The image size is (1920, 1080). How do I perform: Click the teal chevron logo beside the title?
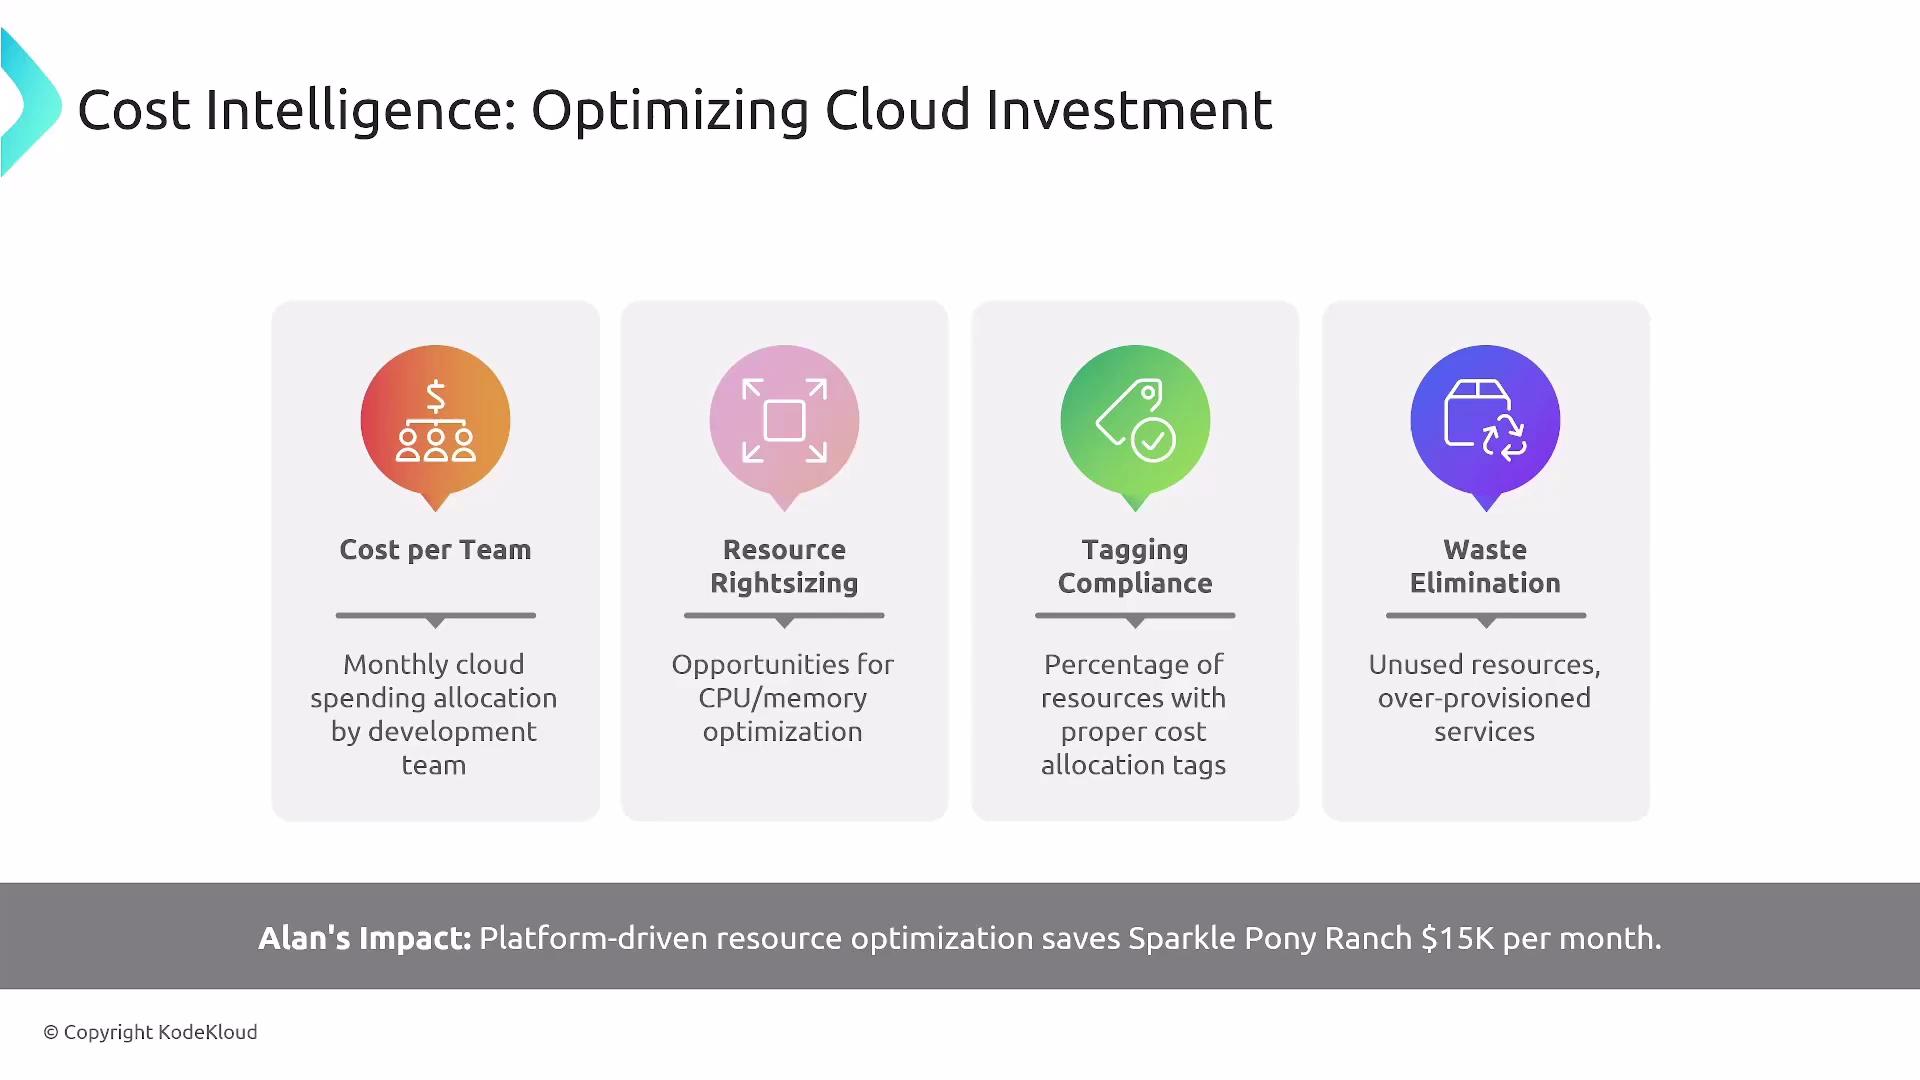(31, 103)
